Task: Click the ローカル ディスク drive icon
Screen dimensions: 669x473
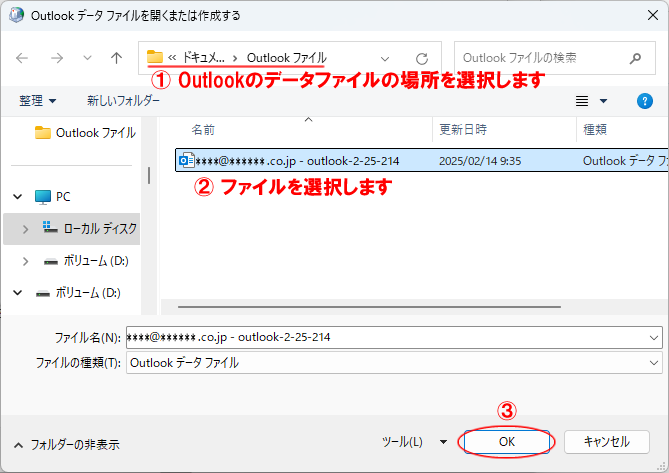Action: point(50,227)
